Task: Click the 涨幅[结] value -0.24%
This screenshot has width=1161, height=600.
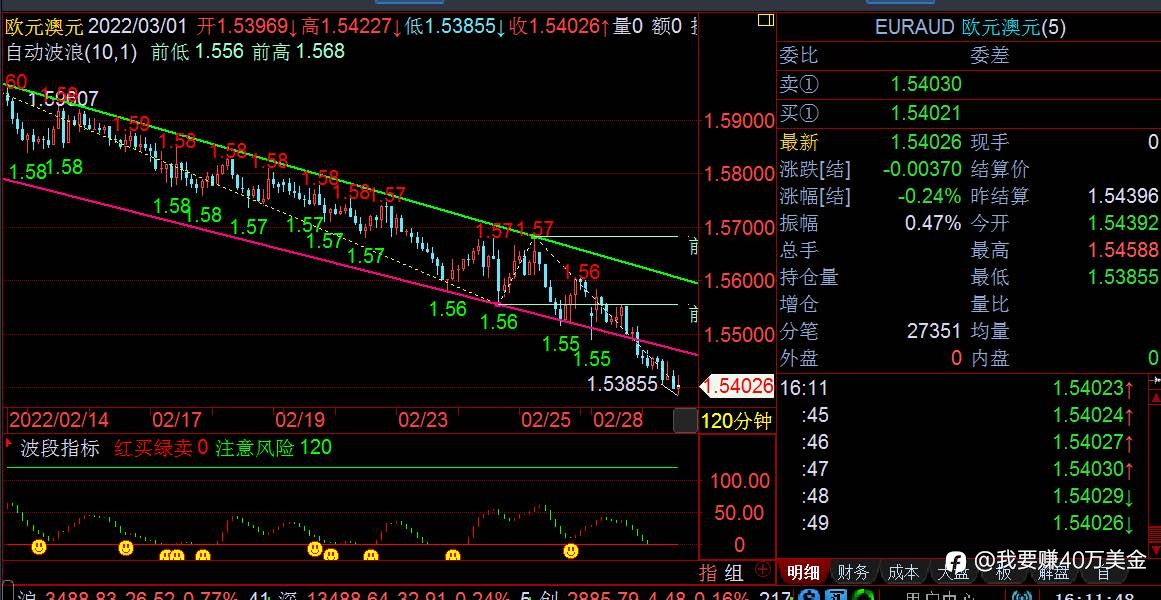Action: [929, 197]
